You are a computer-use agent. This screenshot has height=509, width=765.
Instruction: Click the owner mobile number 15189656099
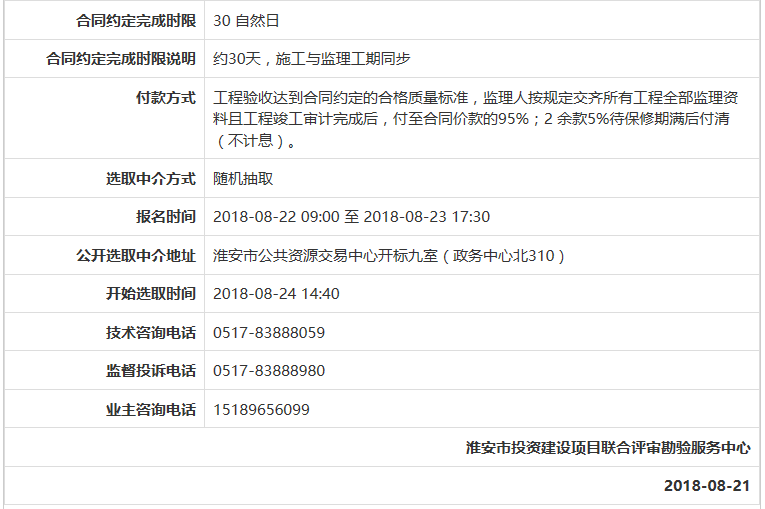261,410
